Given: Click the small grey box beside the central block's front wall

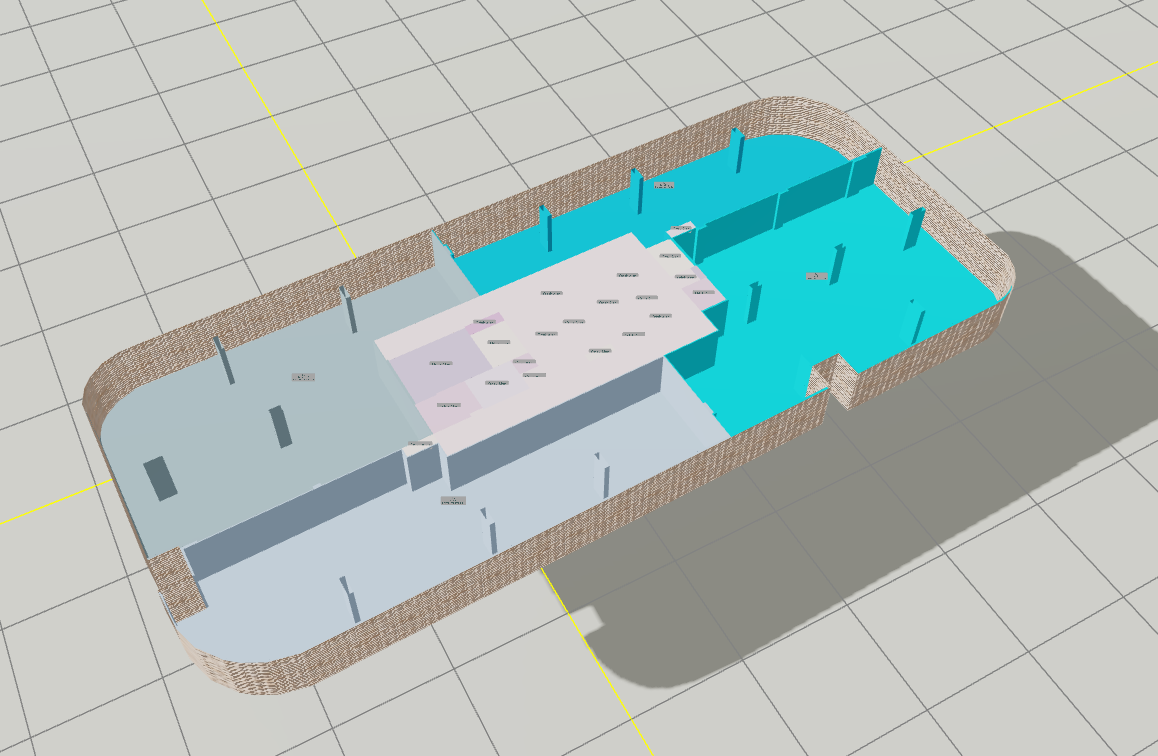Looking at the screenshot, I should point(423,468).
